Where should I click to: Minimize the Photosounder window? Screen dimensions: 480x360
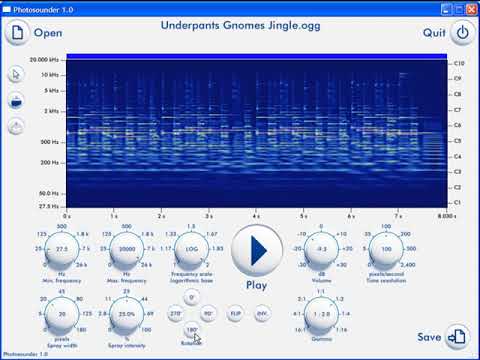tap(446, 10)
